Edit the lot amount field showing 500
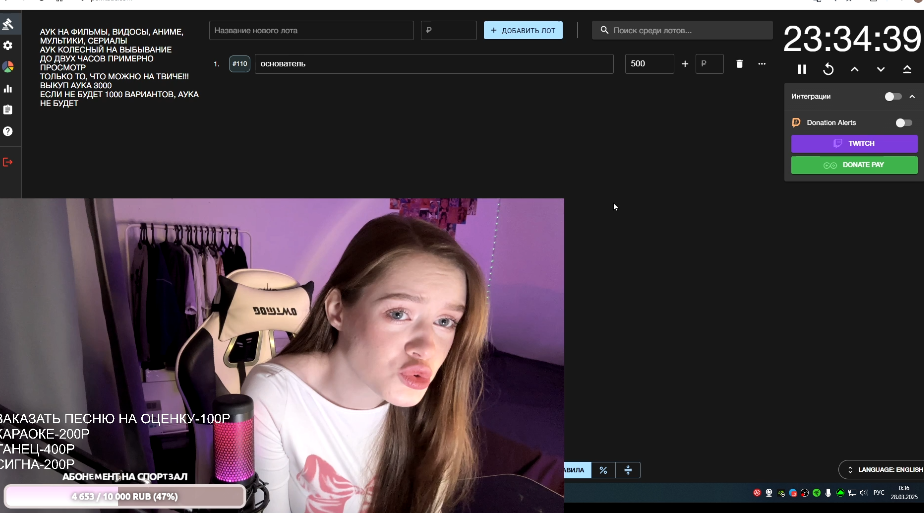The height and width of the screenshot is (513, 924). [649, 64]
